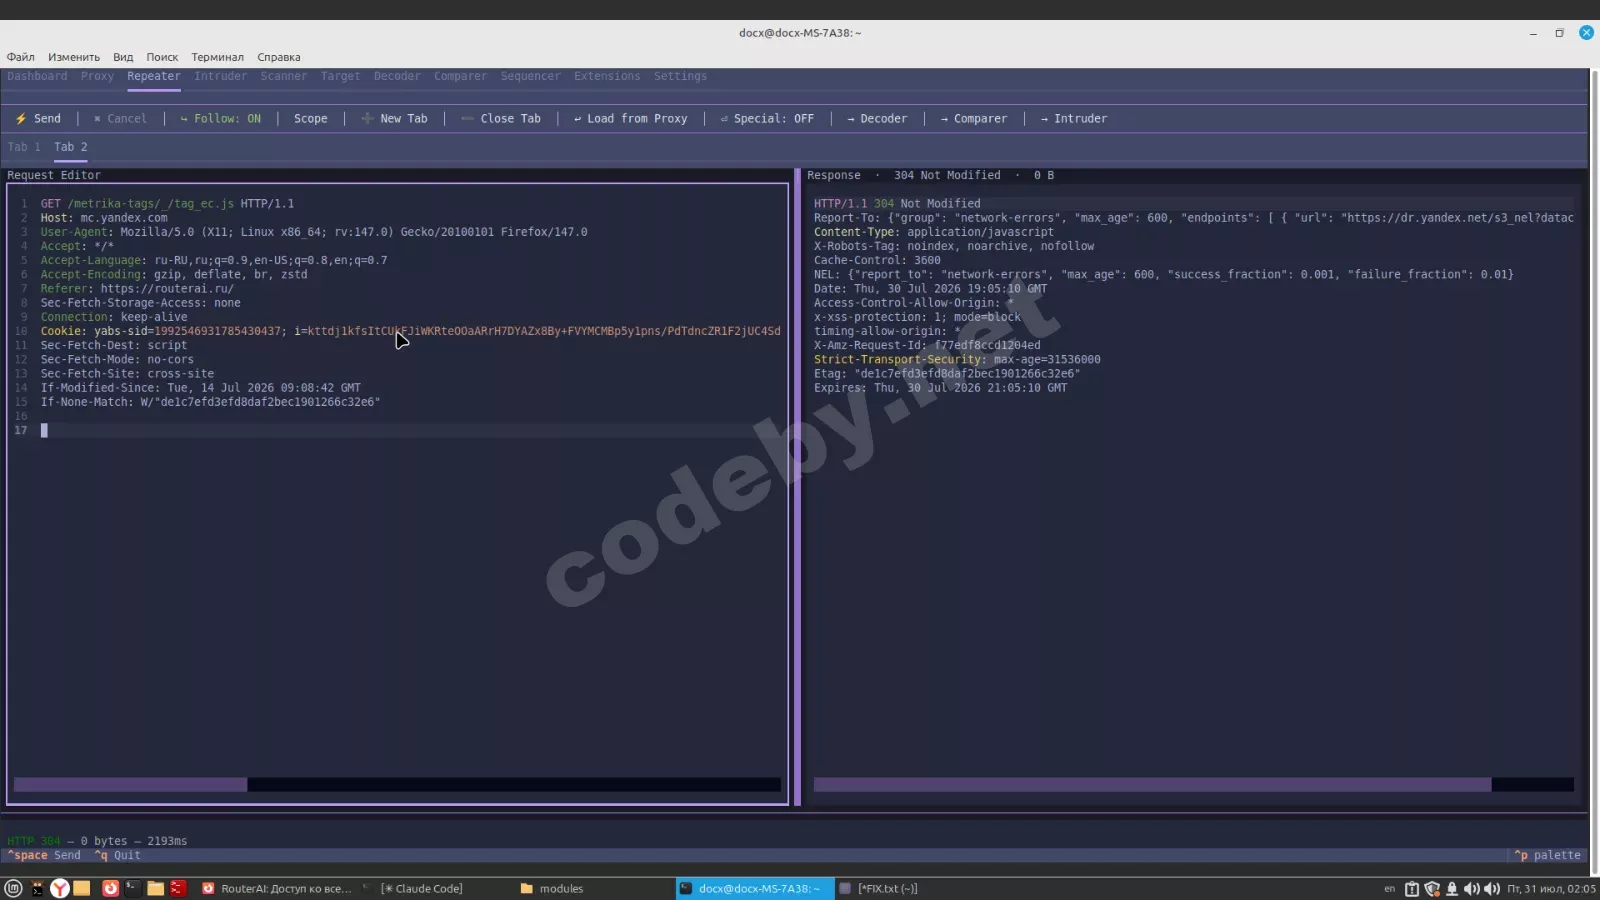1600x900 pixels.
Task: Create a New Tab in repeater
Action: click(394, 118)
